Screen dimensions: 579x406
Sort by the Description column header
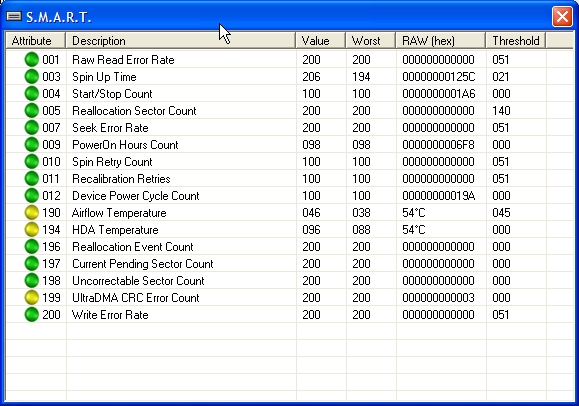pyautogui.click(x=181, y=40)
